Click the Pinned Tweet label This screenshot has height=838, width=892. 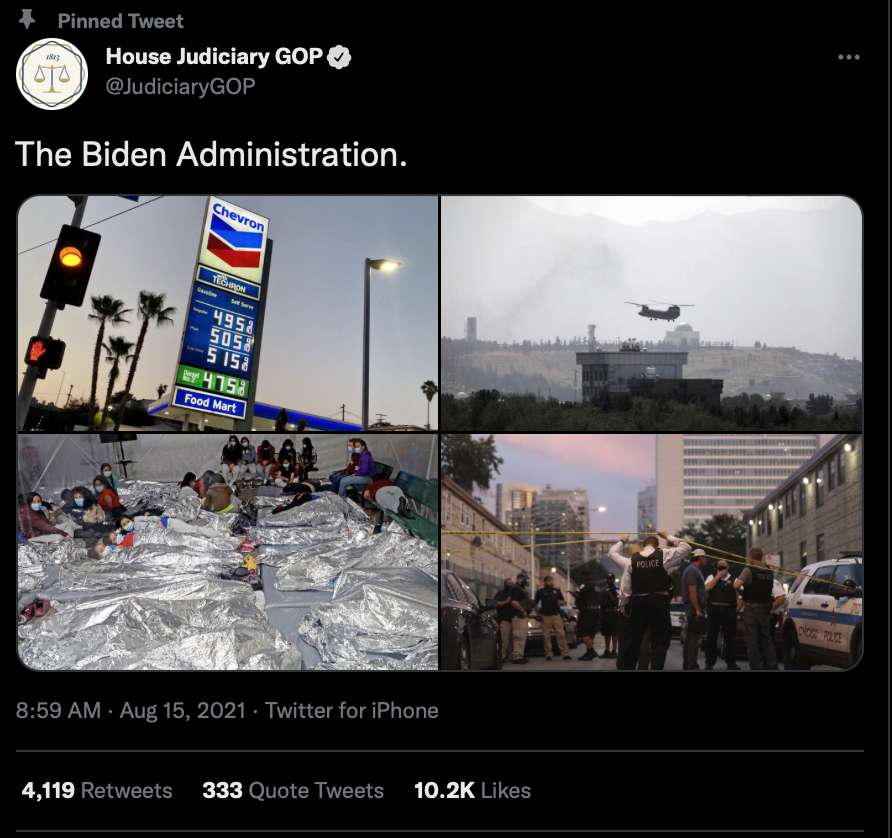coord(121,21)
